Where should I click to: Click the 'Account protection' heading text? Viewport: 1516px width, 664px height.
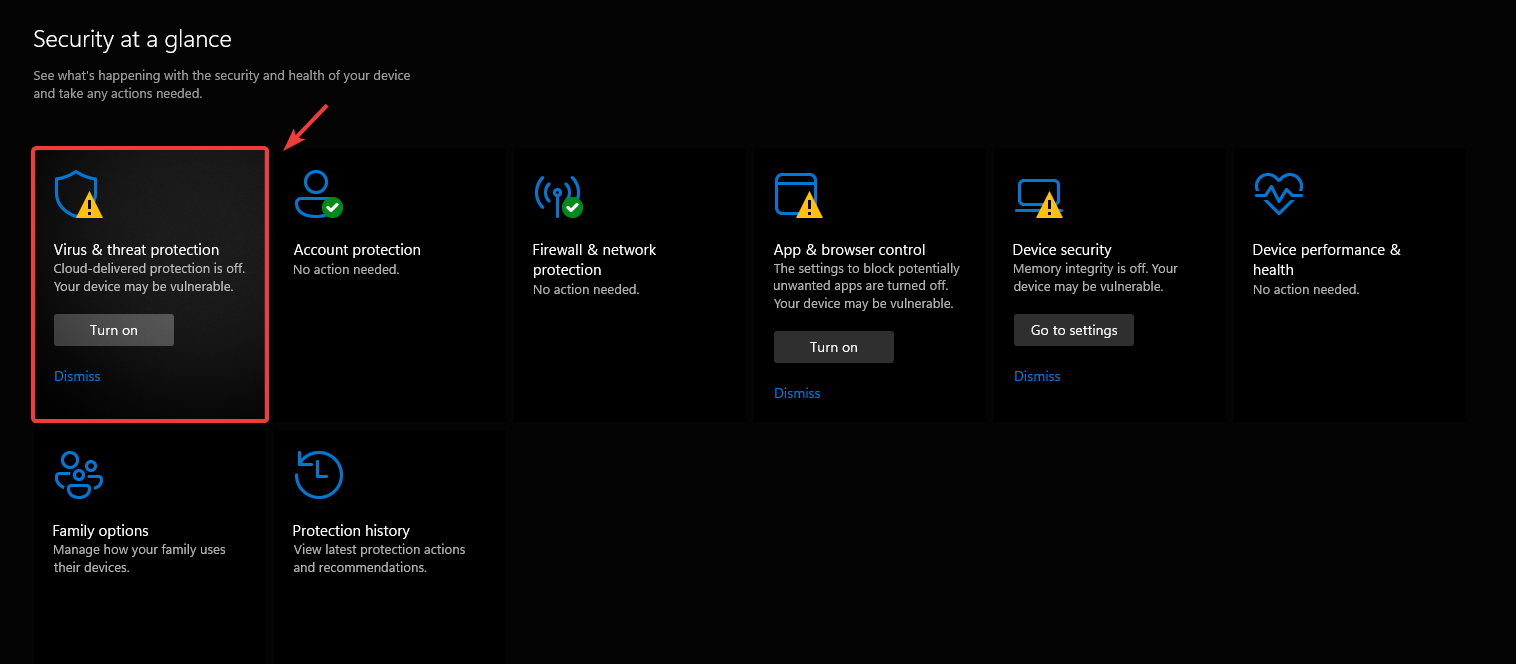click(357, 249)
